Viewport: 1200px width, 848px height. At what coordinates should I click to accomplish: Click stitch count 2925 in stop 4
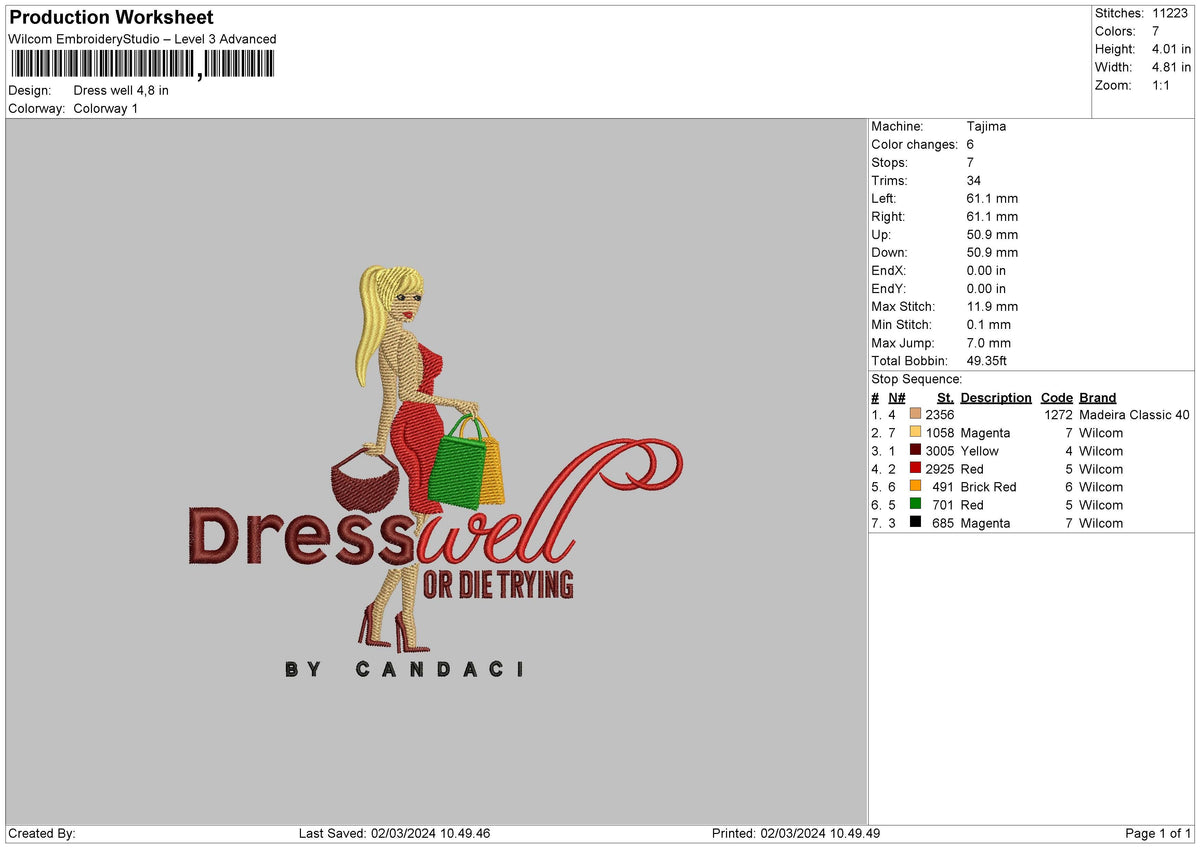click(x=940, y=469)
